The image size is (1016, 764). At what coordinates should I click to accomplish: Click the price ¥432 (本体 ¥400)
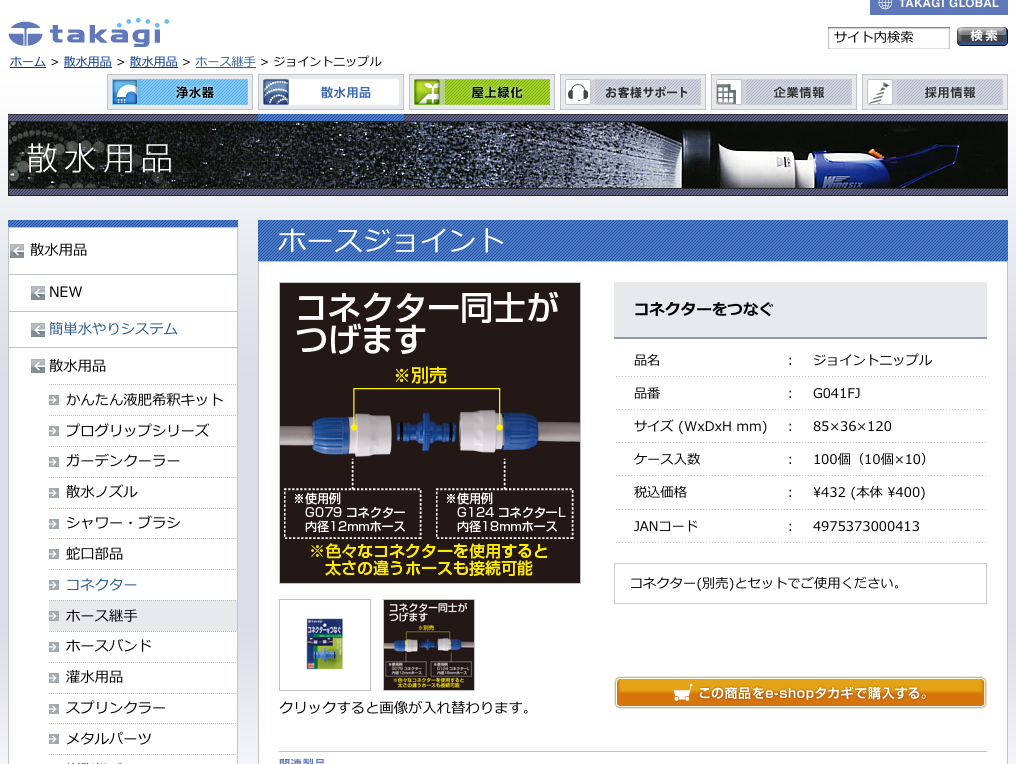click(x=869, y=492)
